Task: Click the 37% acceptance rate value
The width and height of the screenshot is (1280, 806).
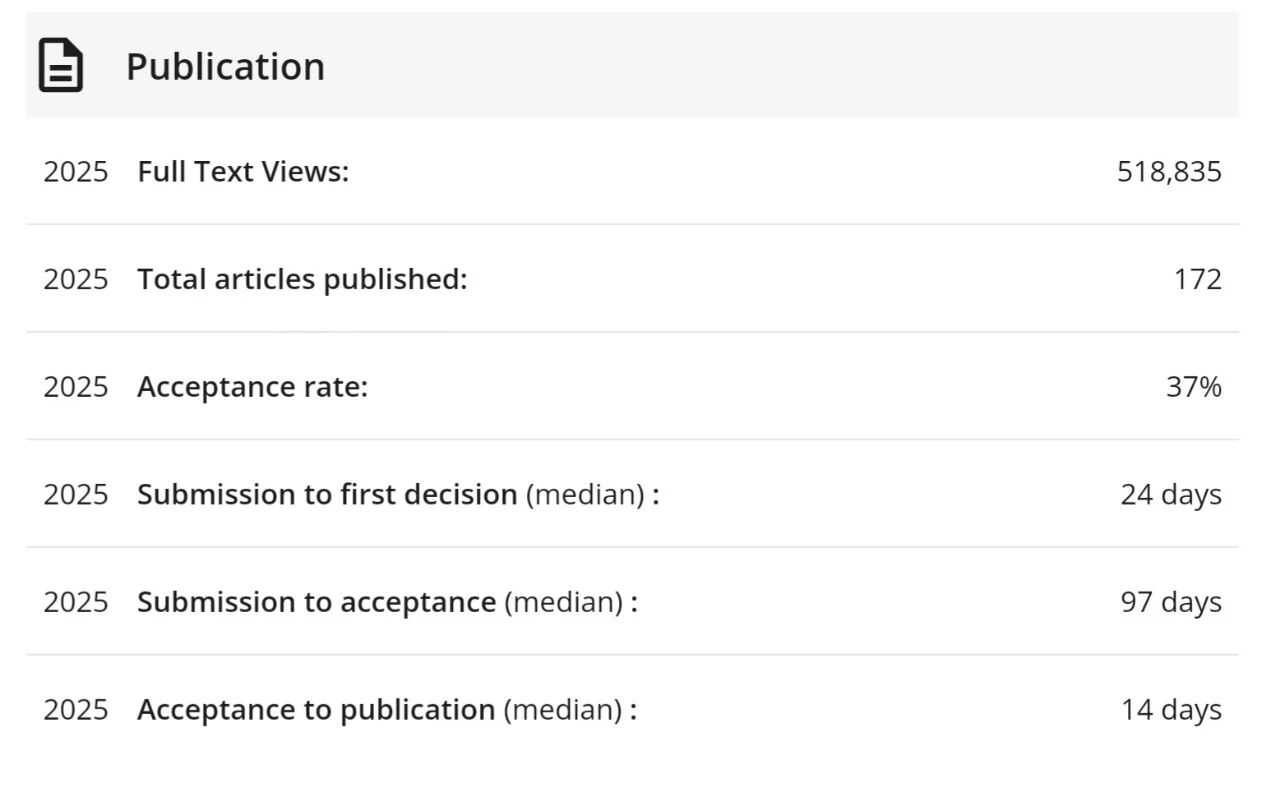Action: pyautogui.click(x=1193, y=387)
